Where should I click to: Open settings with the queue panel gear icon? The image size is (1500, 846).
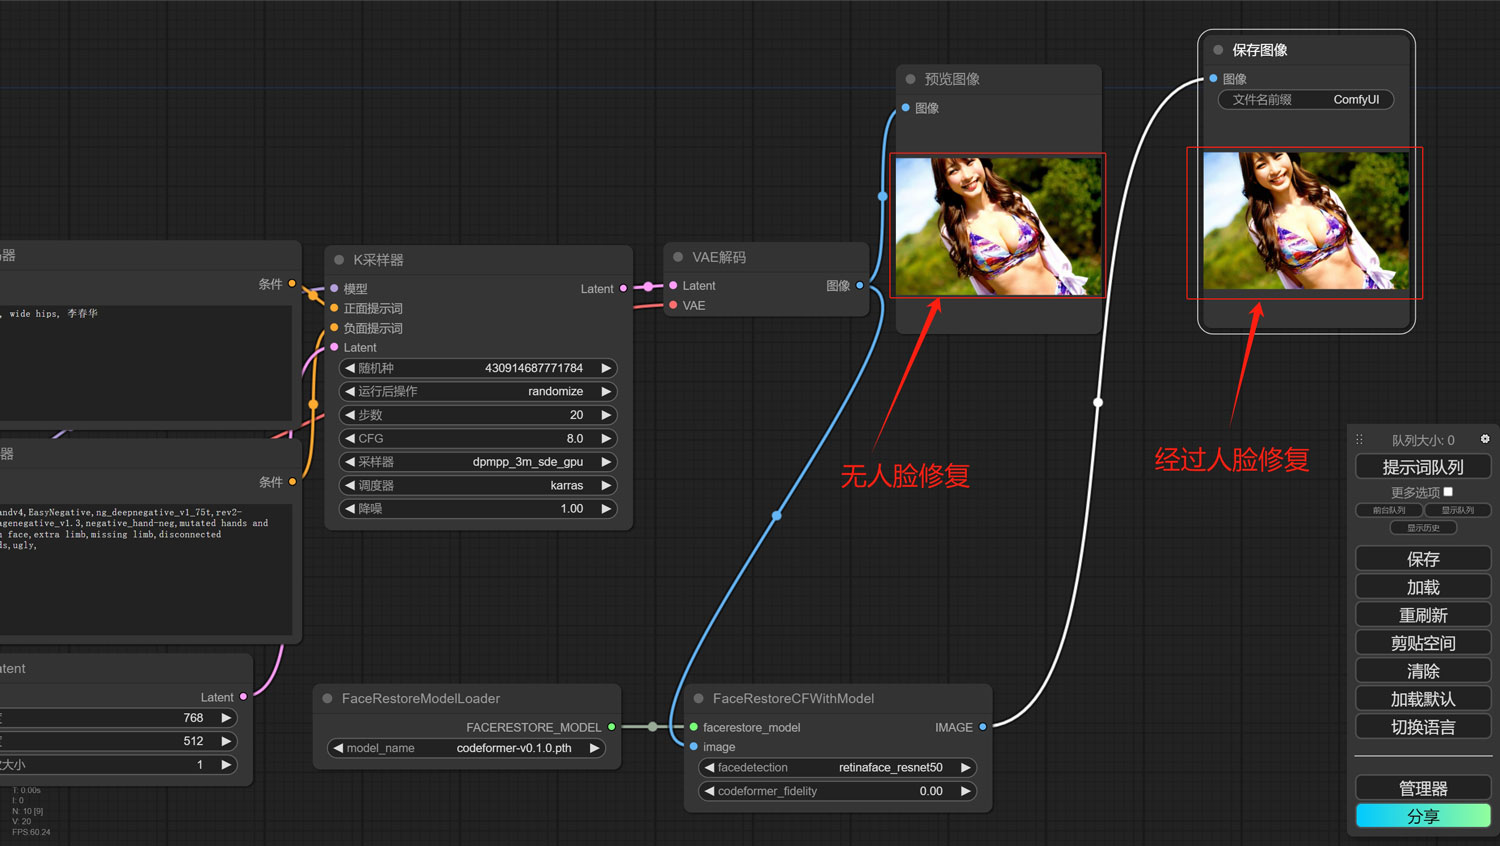[x=1485, y=439]
